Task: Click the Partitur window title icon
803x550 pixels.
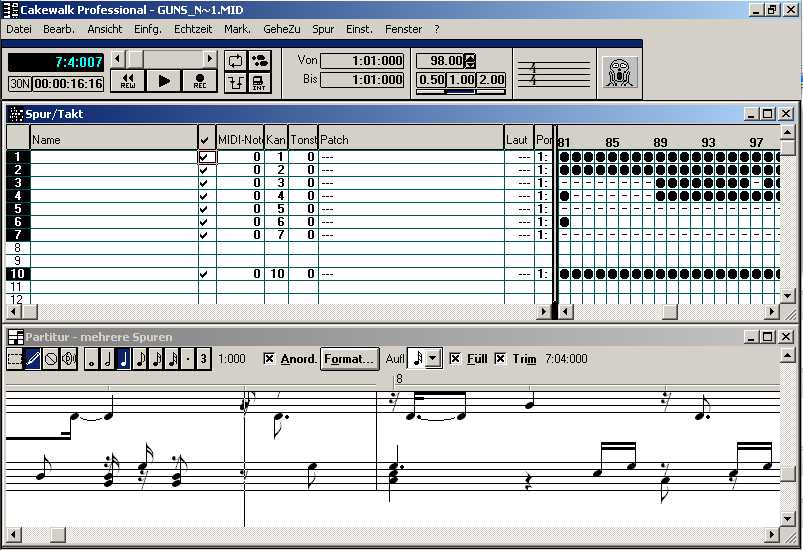Action: (16, 337)
